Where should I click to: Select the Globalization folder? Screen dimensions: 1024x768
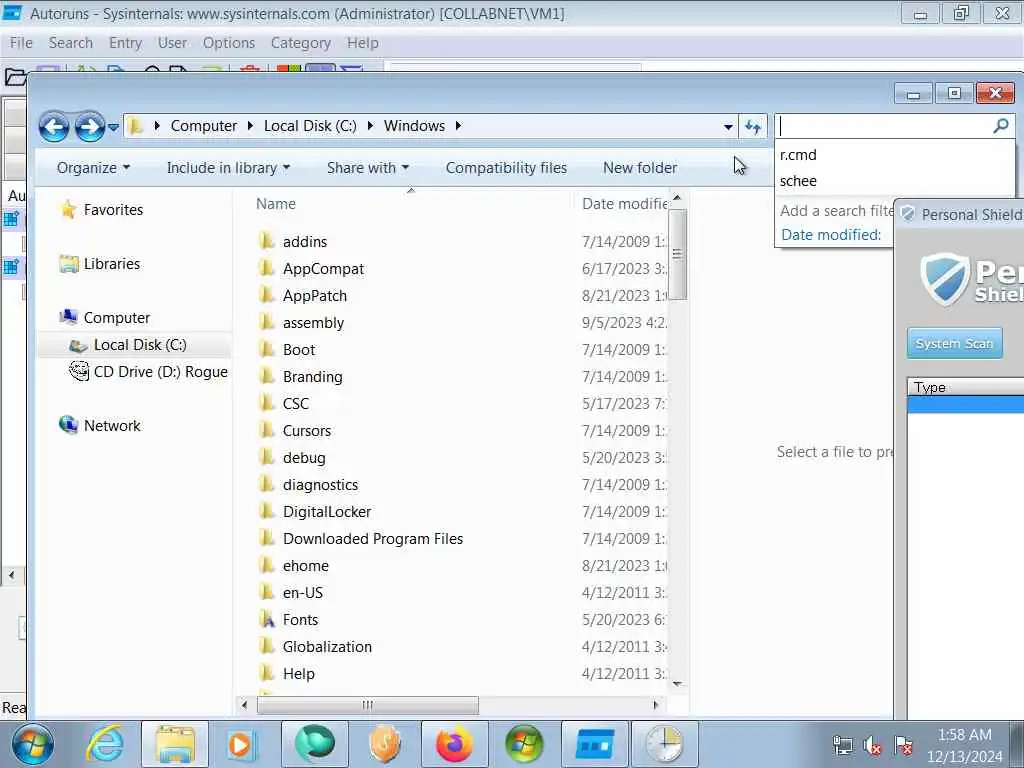[327, 647]
